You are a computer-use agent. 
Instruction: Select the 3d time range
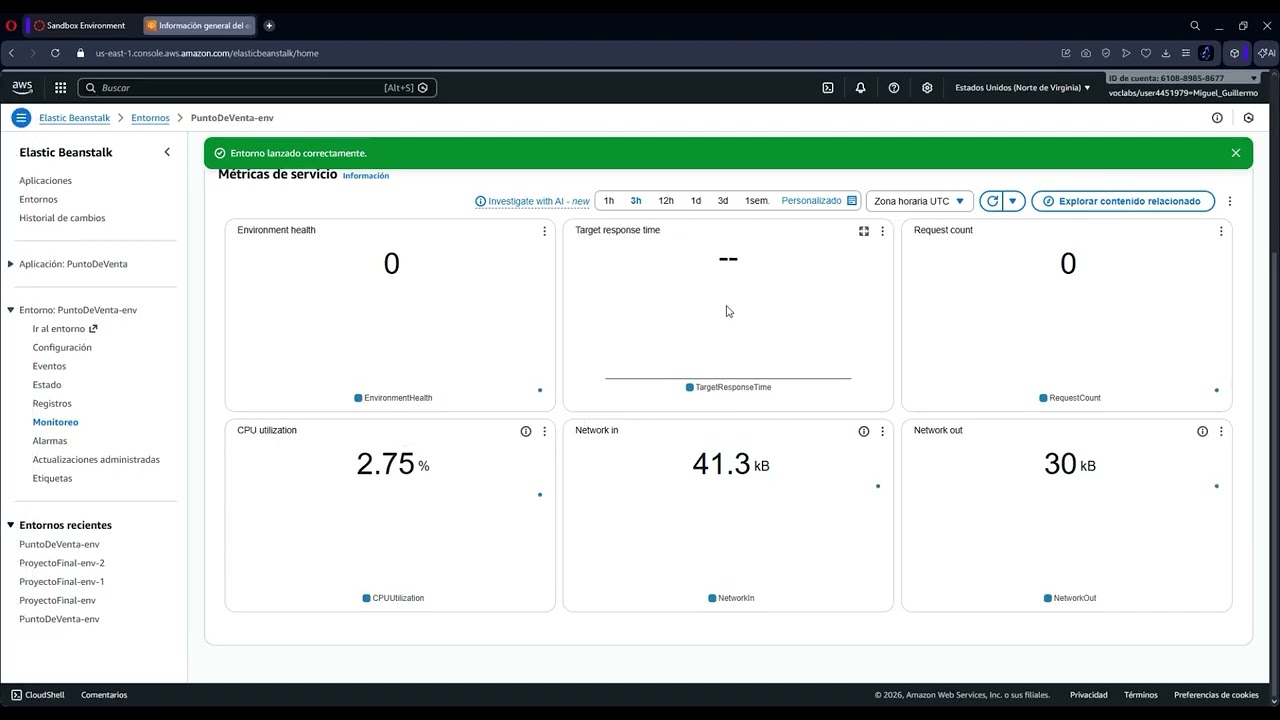pos(723,201)
